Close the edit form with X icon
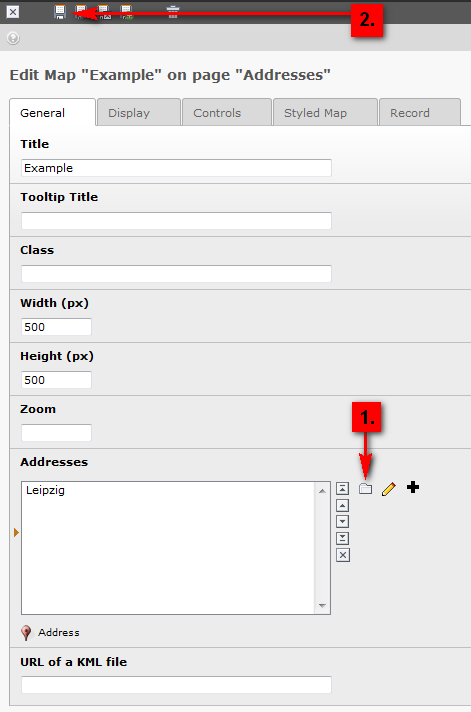This screenshot has height=712, width=471. (x=13, y=12)
